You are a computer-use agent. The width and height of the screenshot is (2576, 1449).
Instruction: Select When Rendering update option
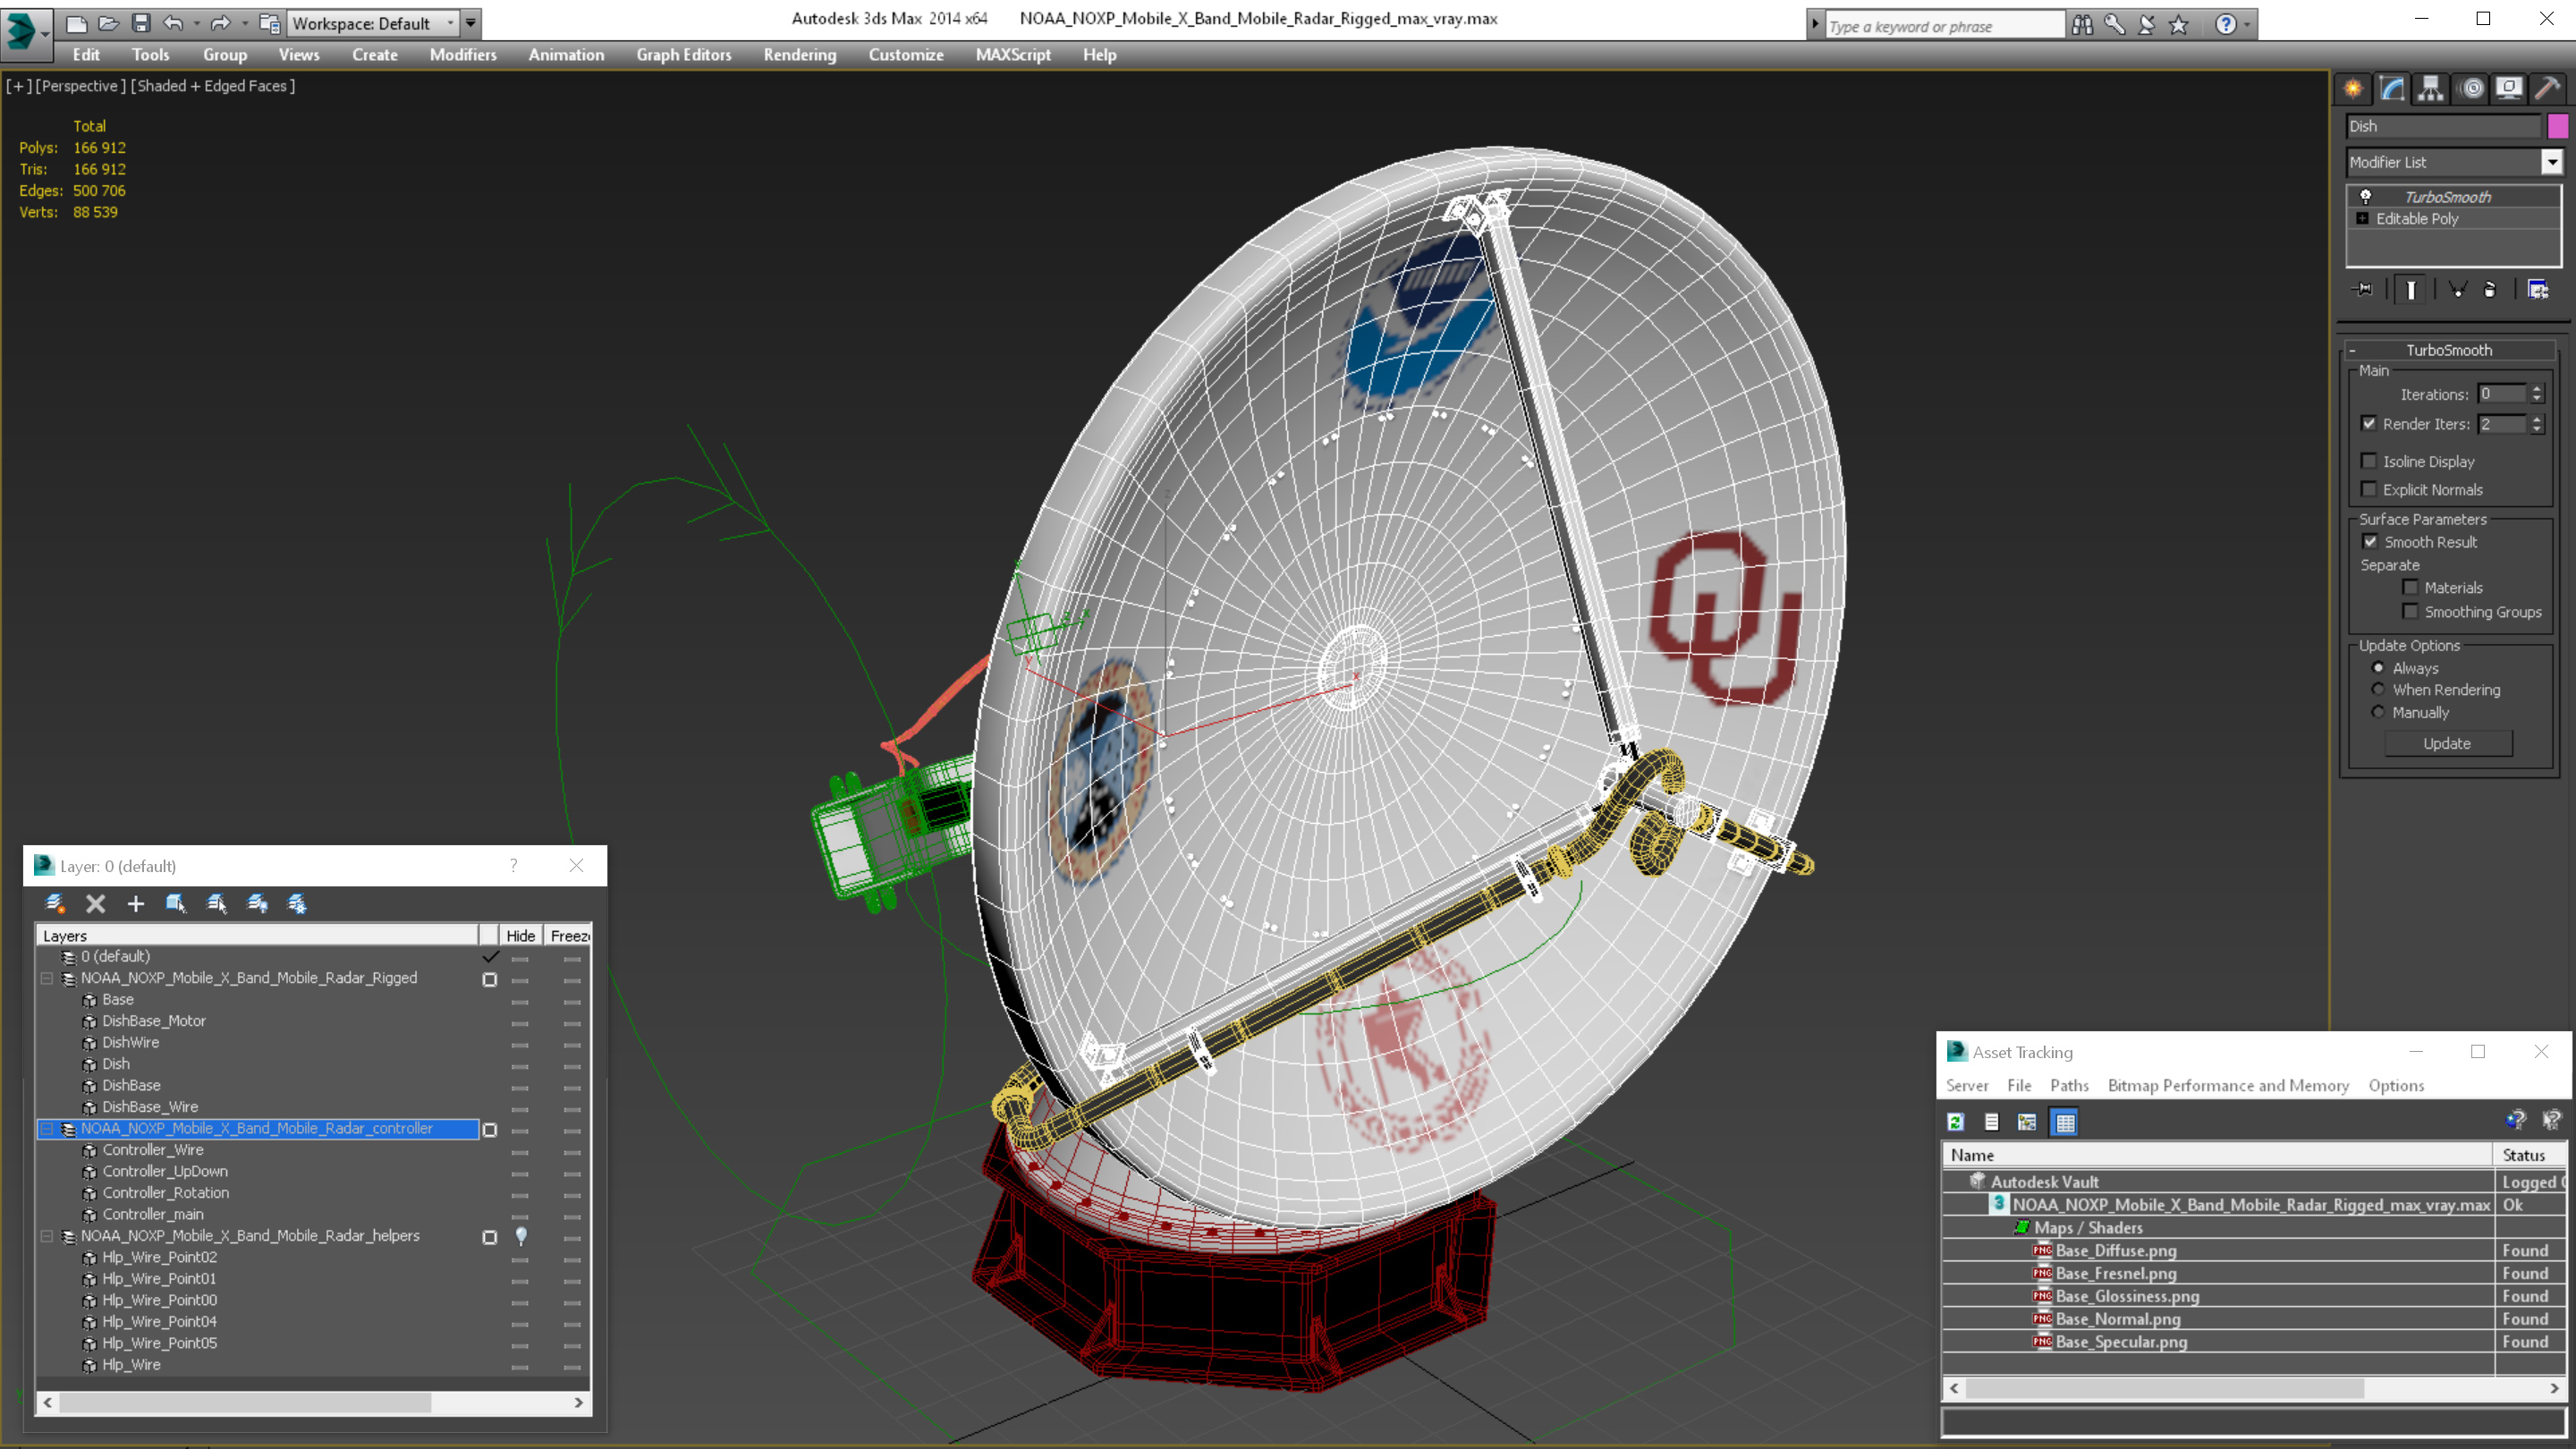[2378, 689]
